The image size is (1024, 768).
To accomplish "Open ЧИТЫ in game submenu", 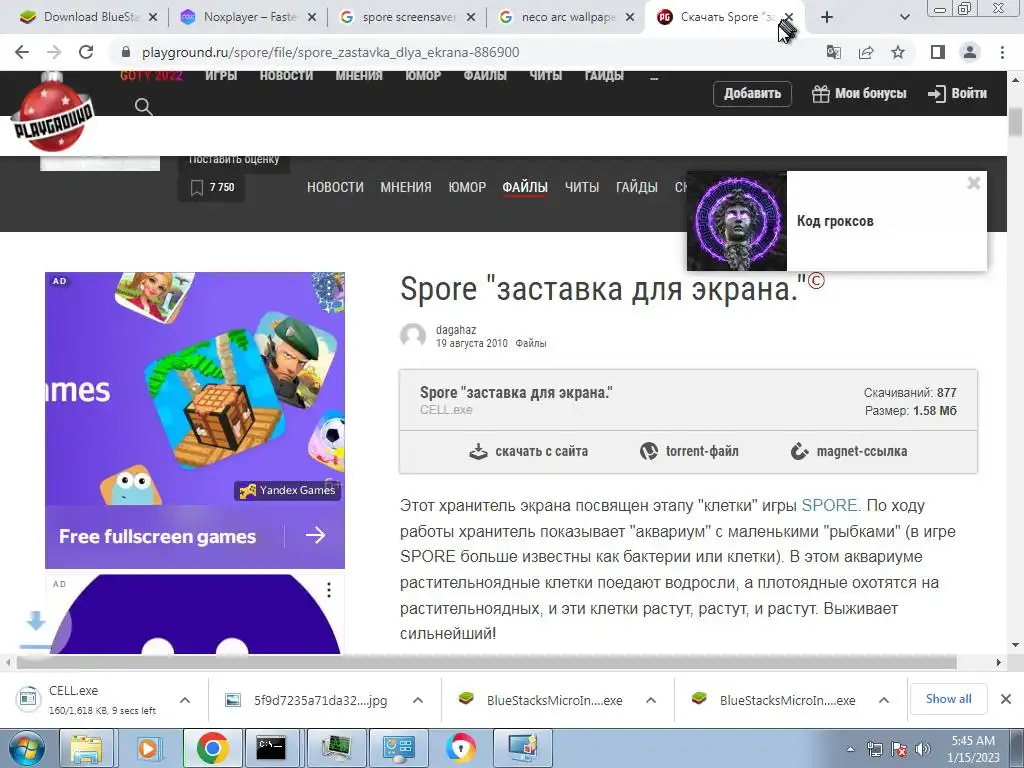I will point(581,187).
